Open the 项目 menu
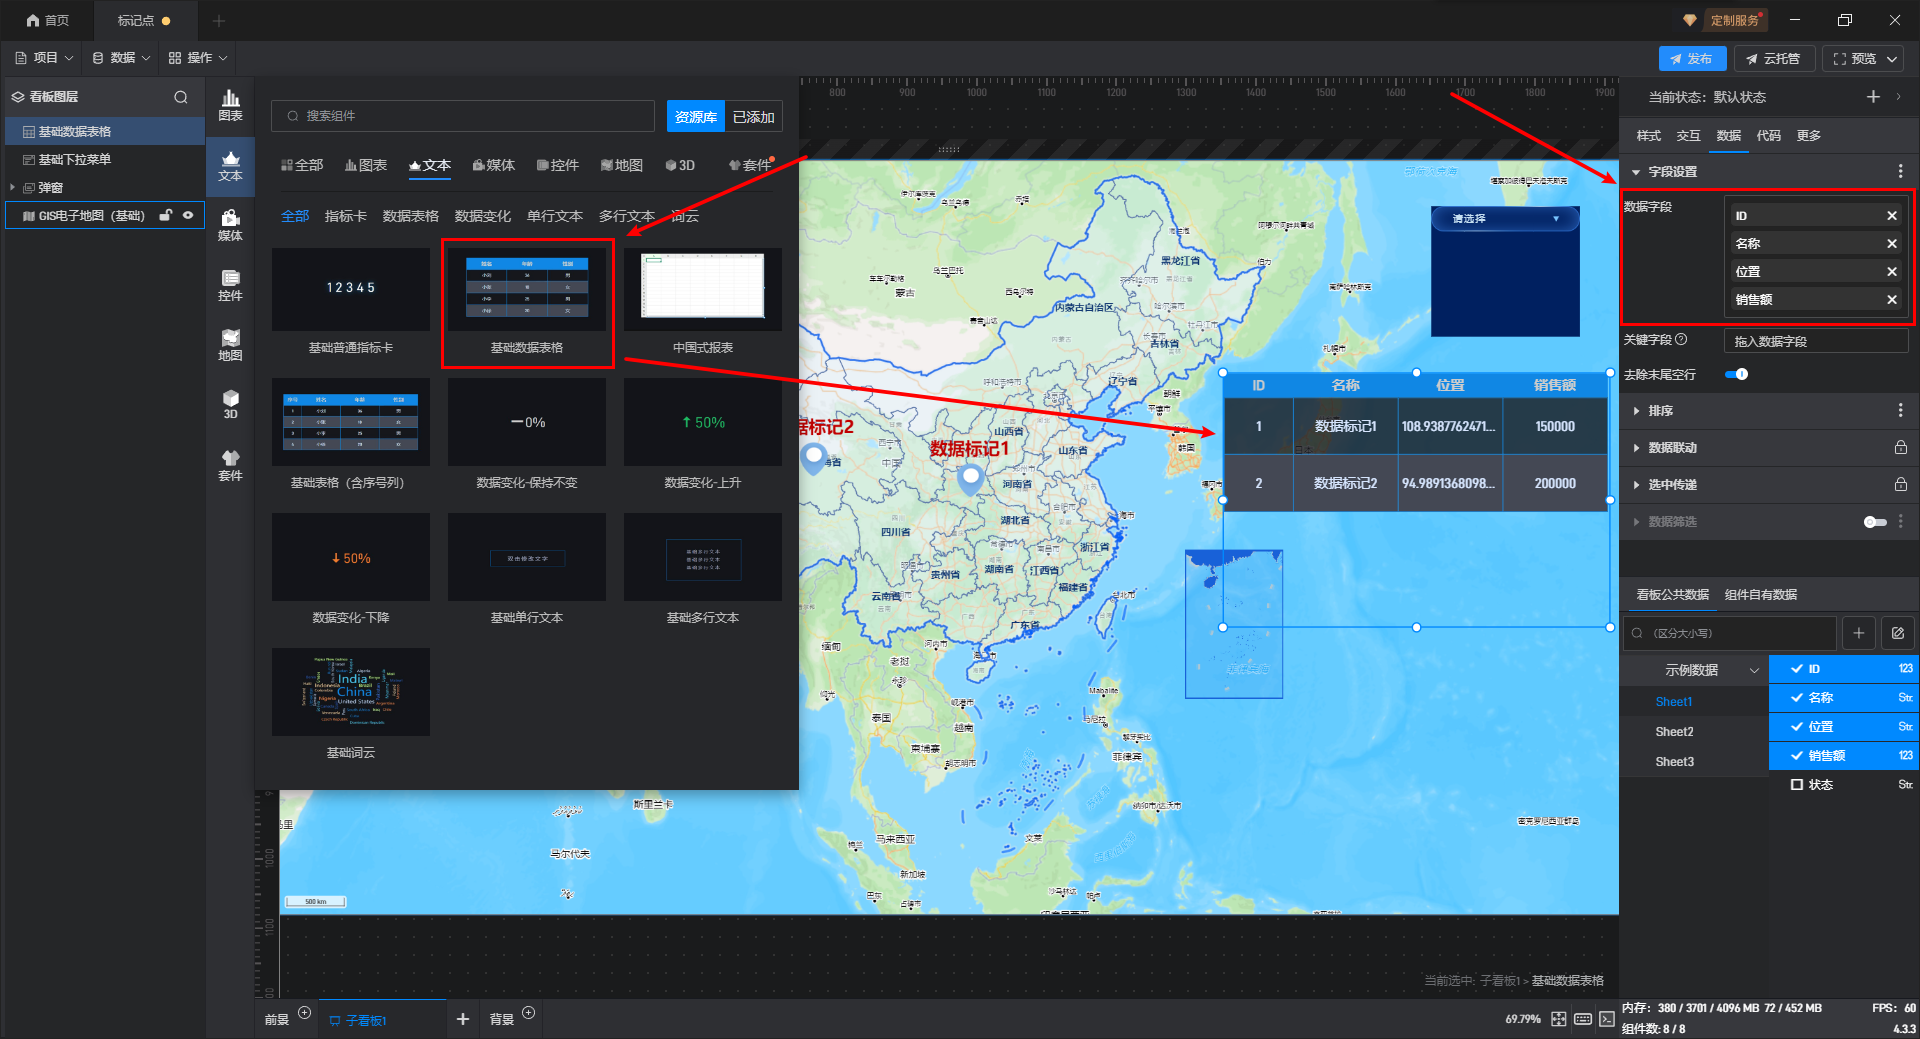 (44, 58)
